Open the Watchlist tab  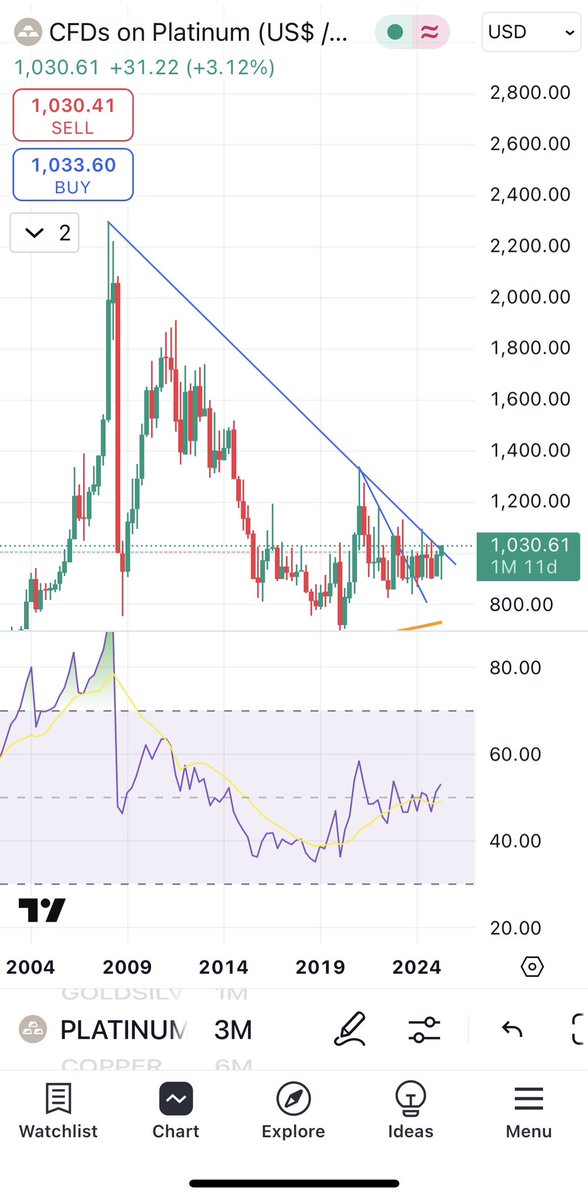[58, 1111]
